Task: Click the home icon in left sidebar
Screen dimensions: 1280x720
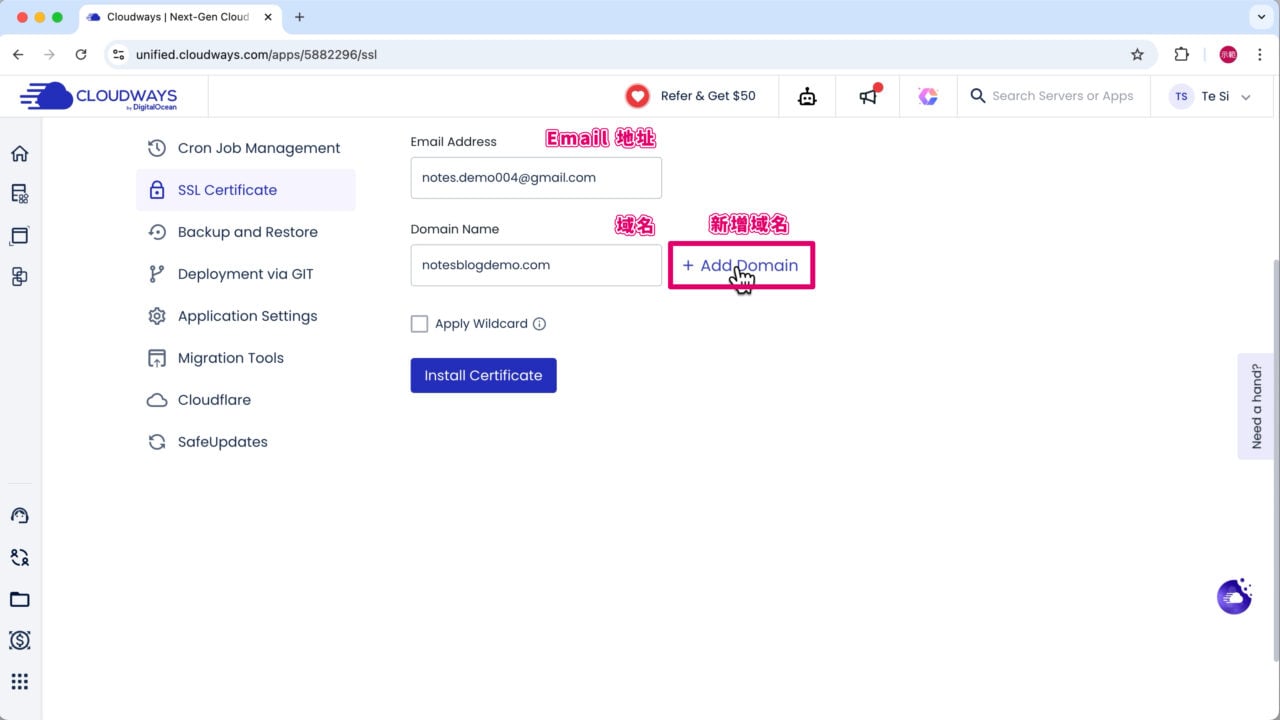Action: 20,153
